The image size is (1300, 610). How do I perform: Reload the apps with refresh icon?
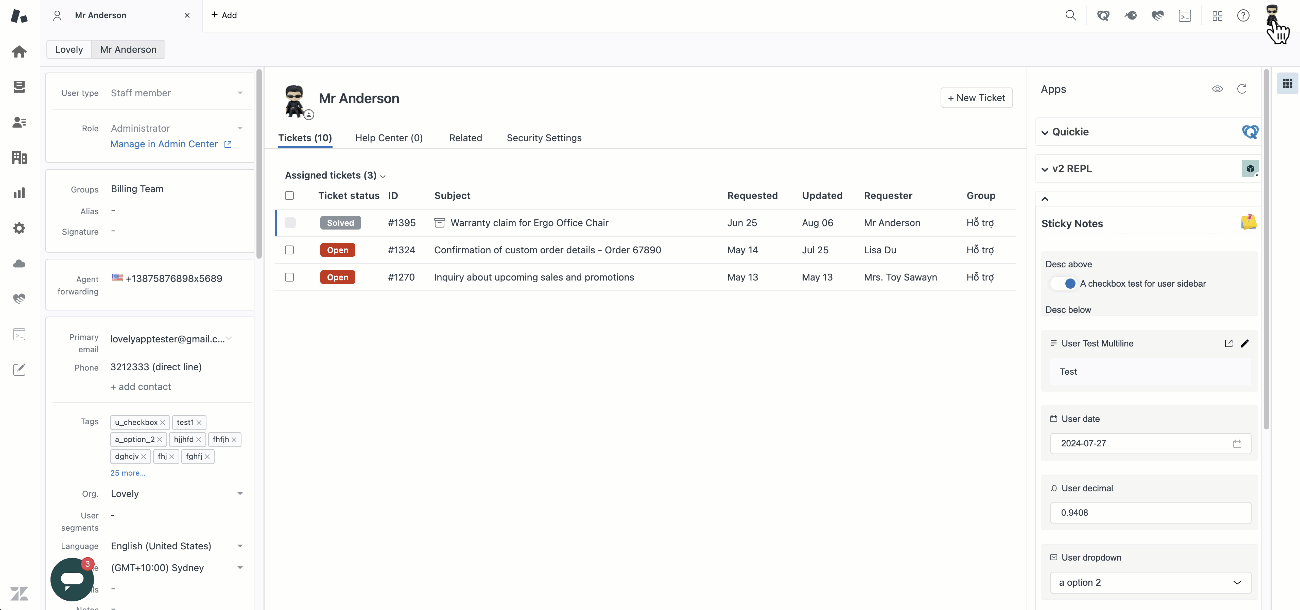pyautogui.click(x=1242, y=89)
